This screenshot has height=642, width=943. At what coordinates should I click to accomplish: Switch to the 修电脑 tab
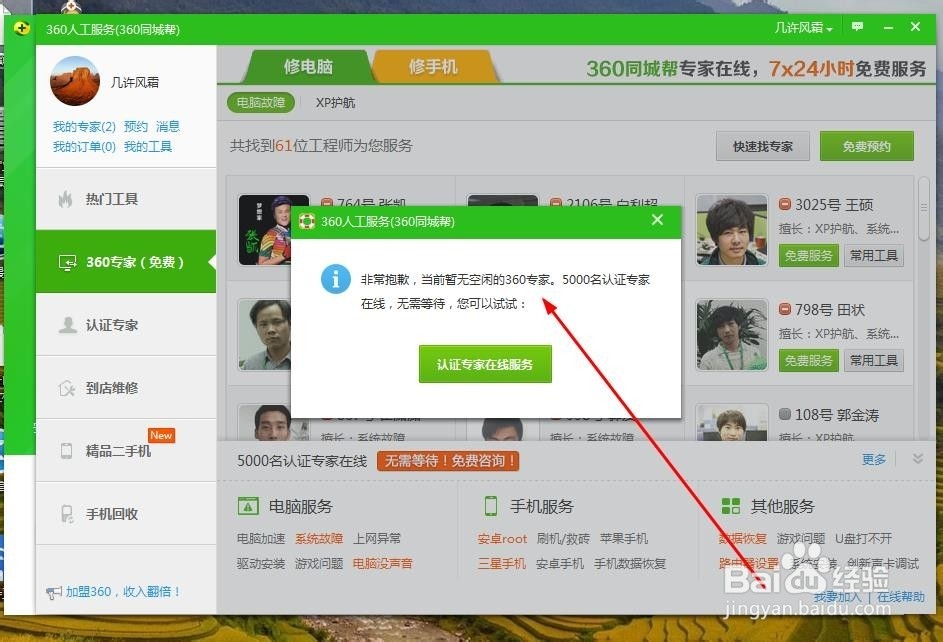[x=308, y=66]
